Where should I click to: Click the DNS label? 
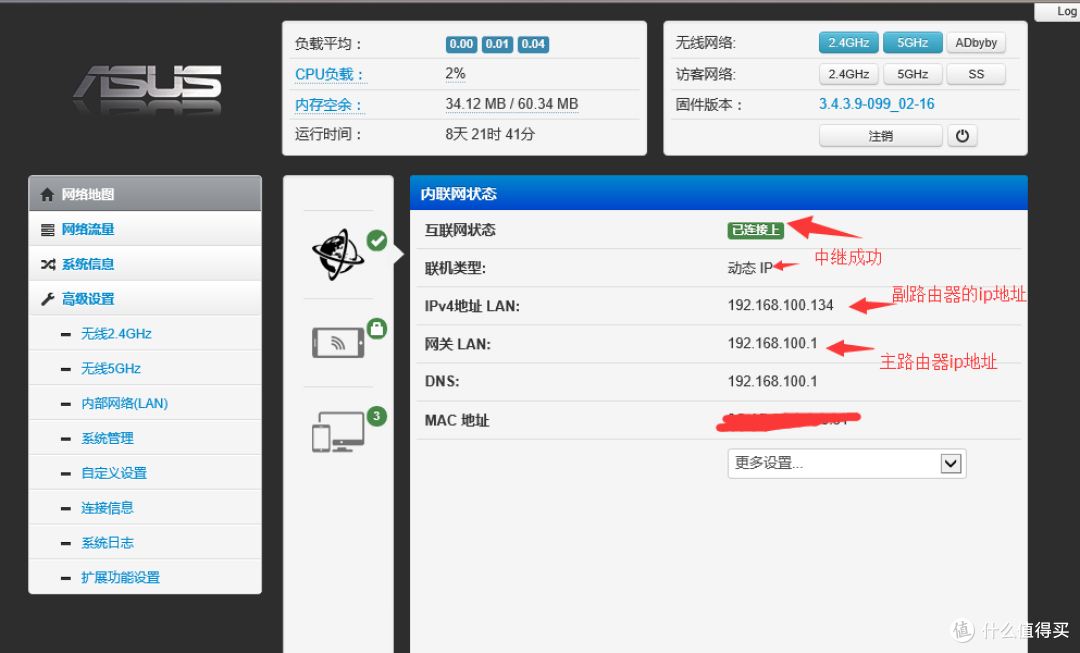pyautogui.click(x=442, y=381)
